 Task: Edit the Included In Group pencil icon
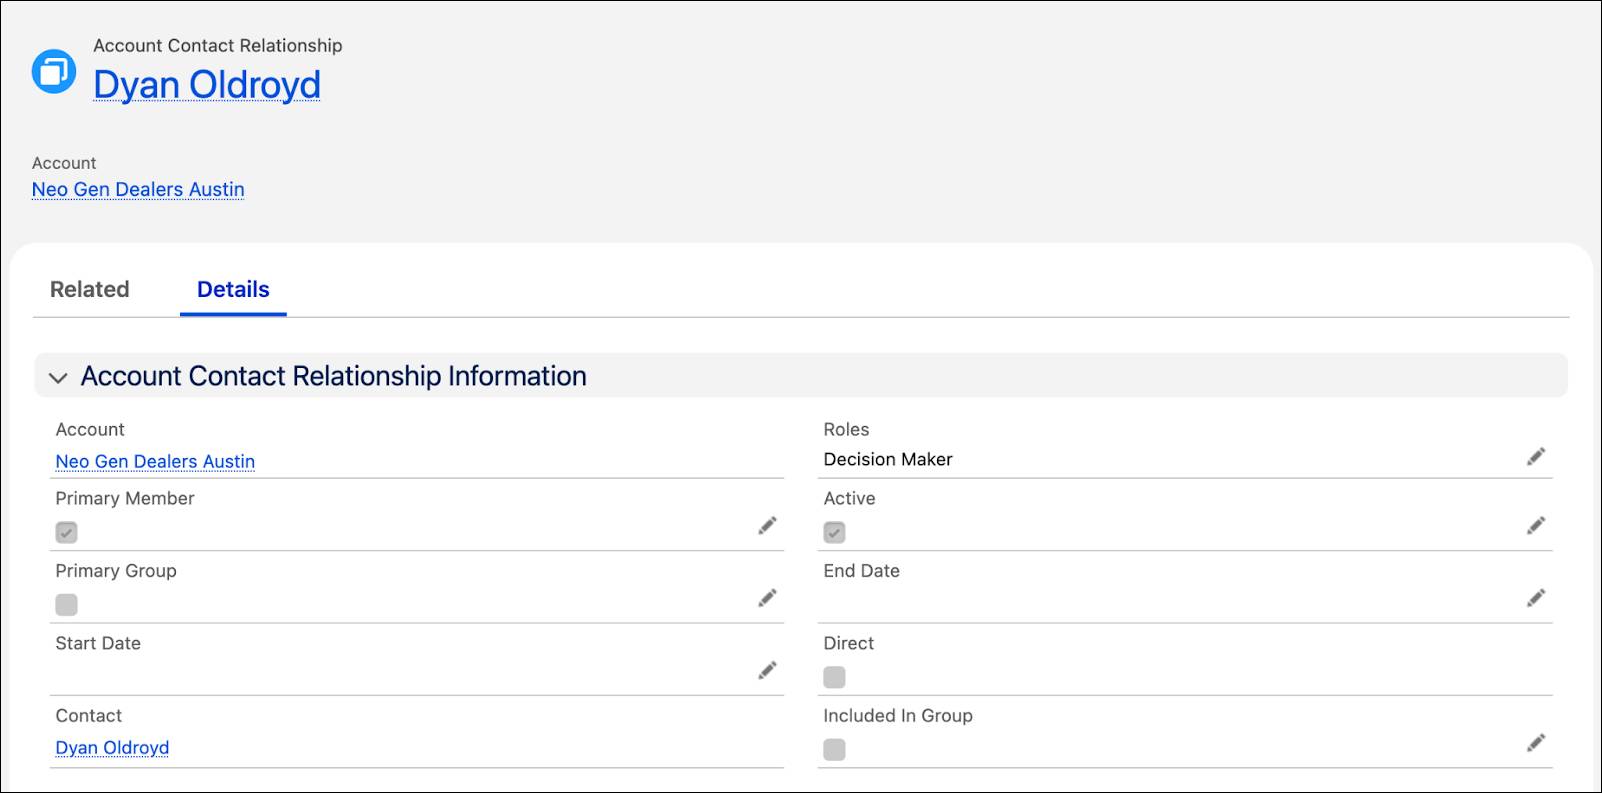(x=1536, y=743)
